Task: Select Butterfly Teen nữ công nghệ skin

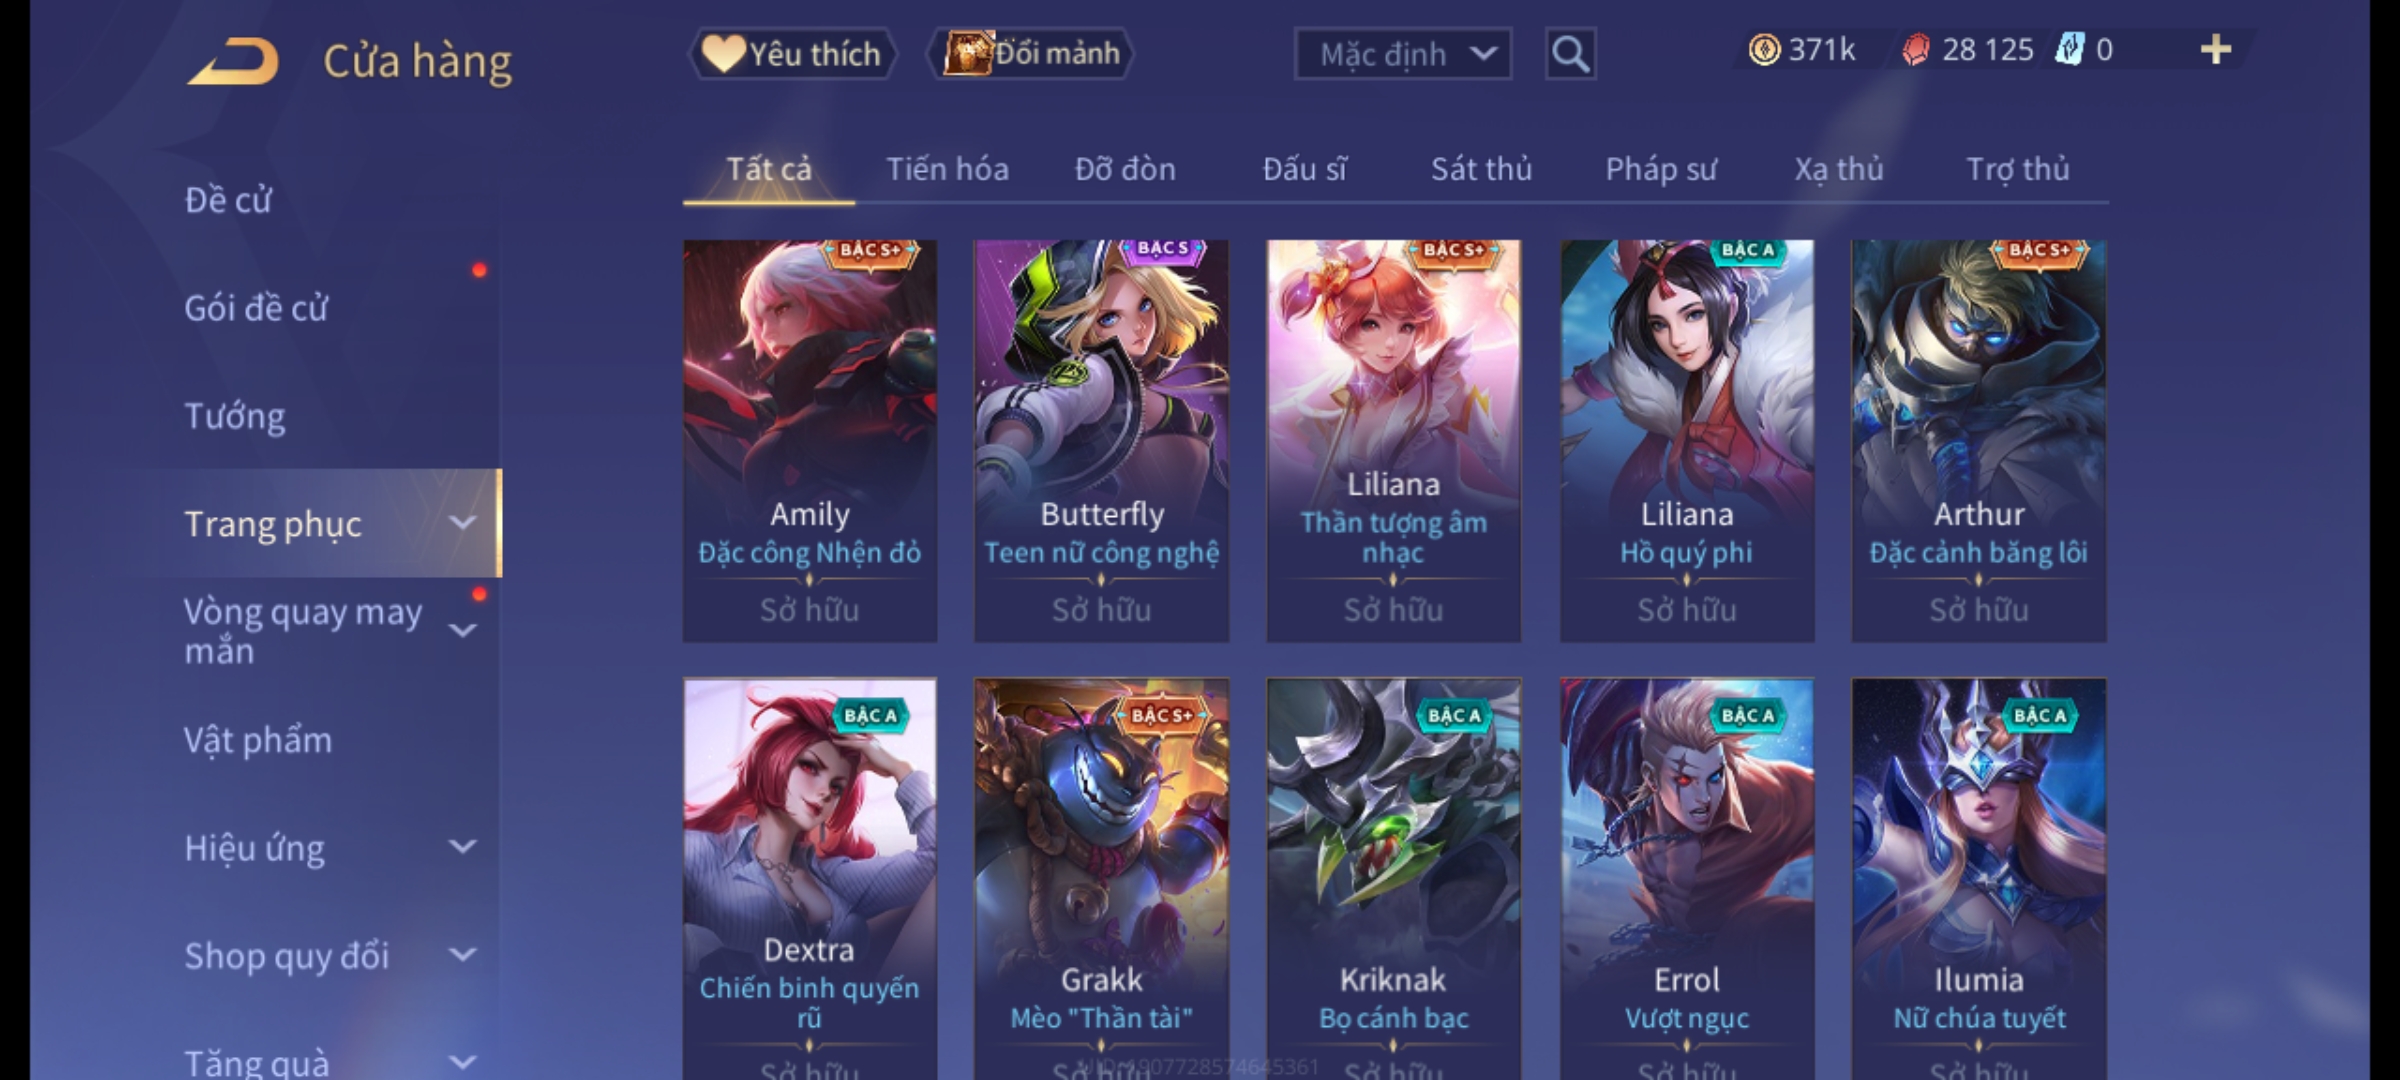Action: tap(1101, 440)
